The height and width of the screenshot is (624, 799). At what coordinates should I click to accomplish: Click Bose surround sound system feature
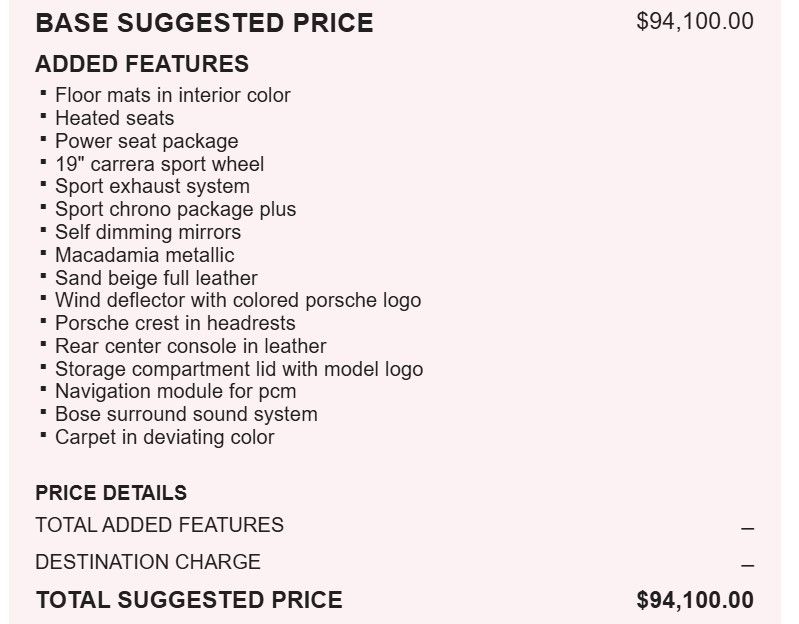point(186,414)
